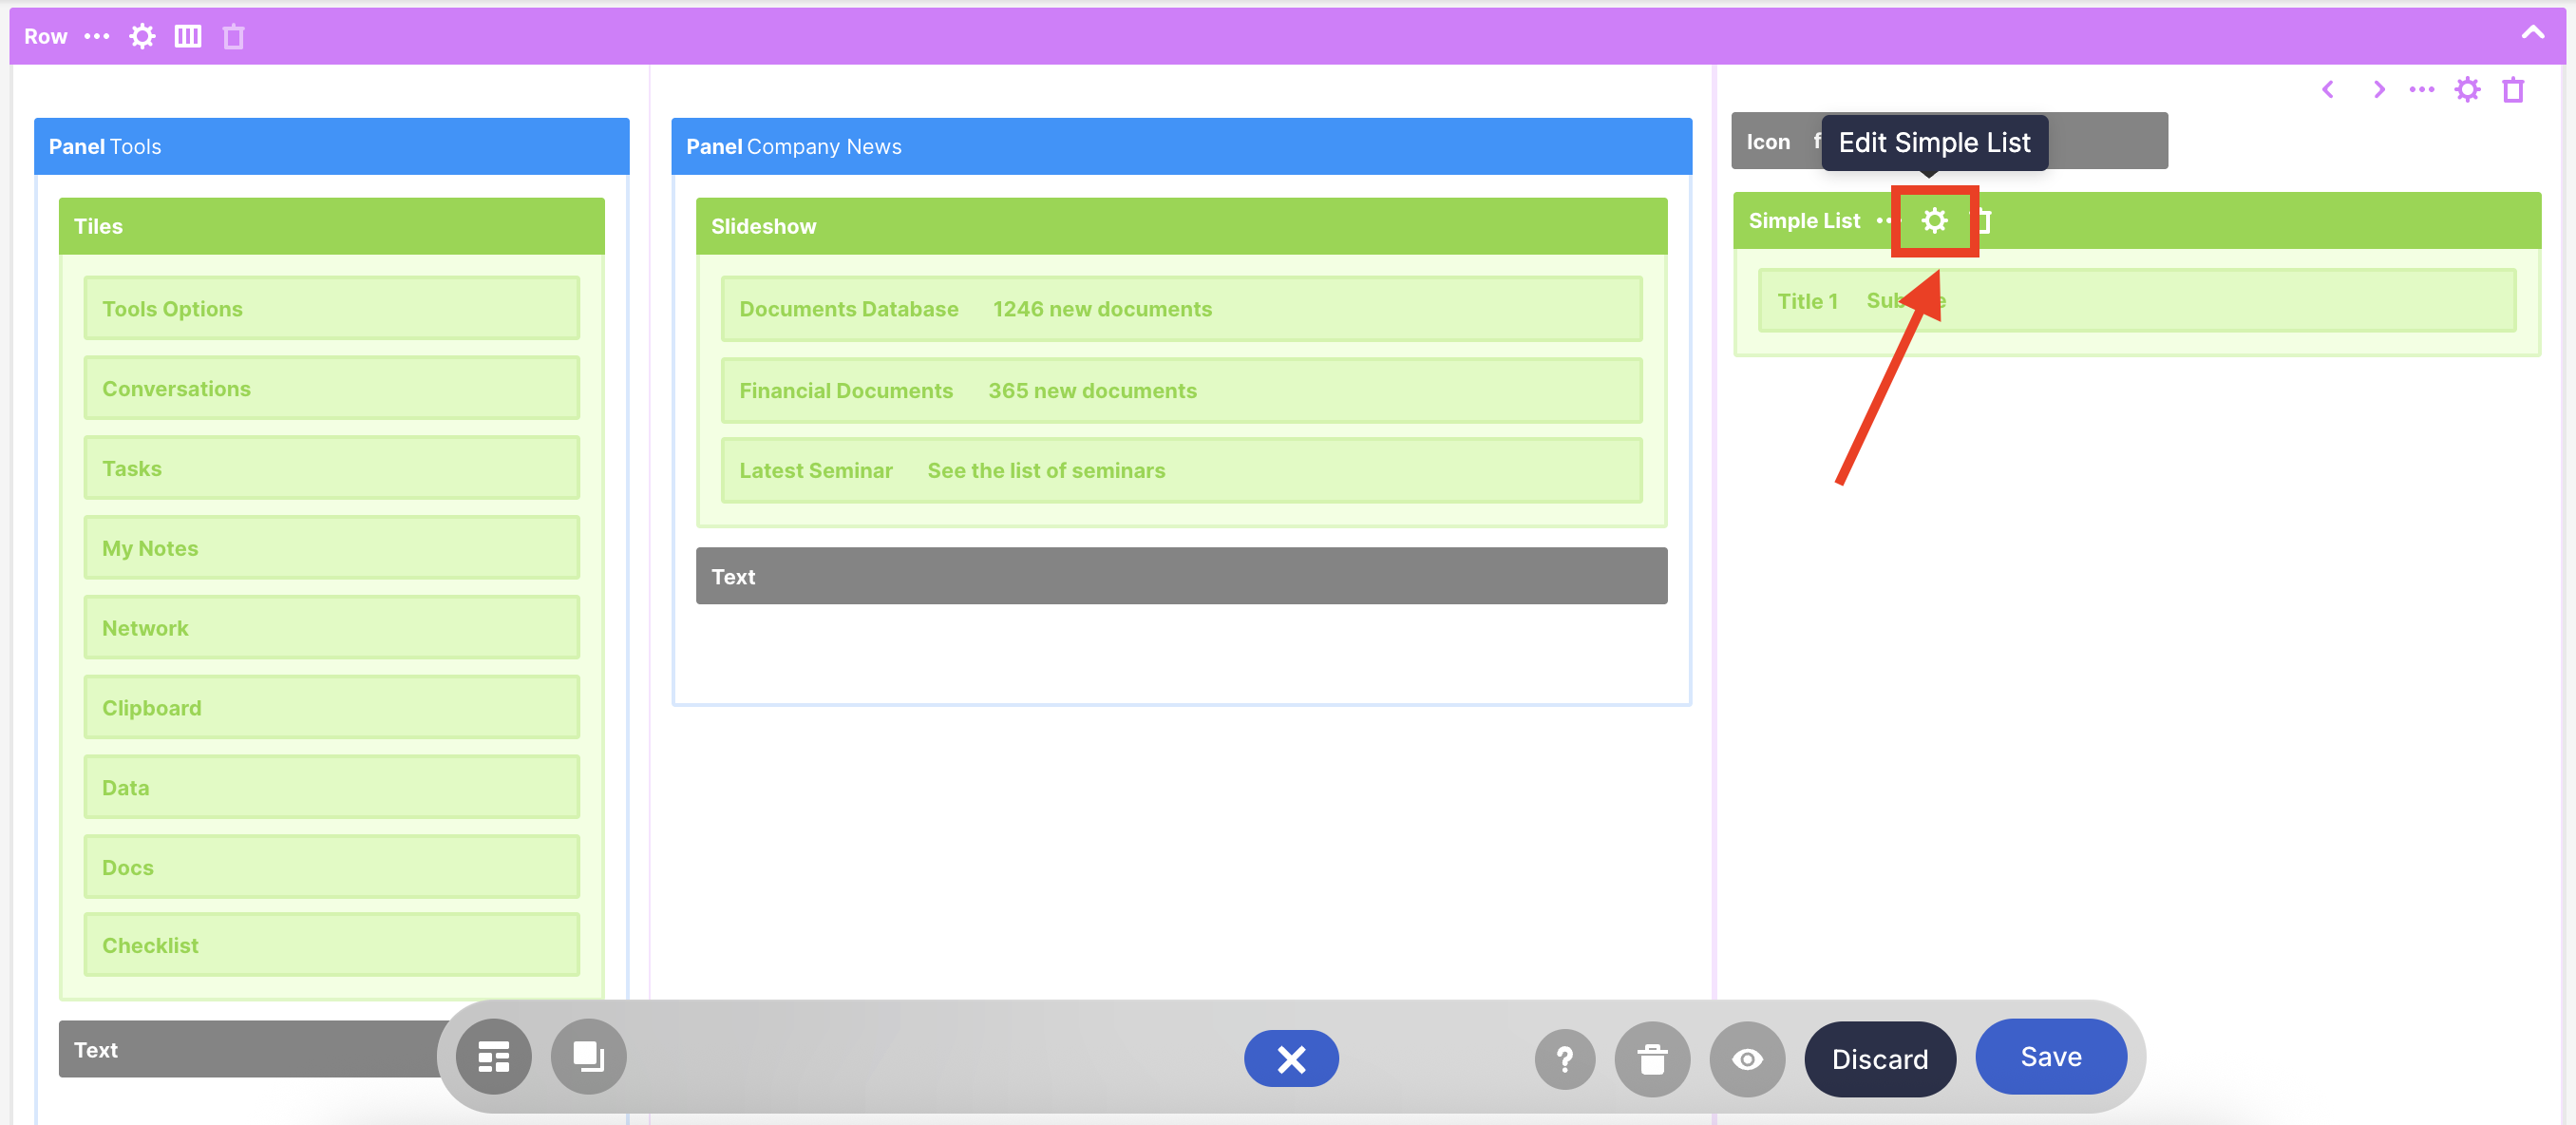This screenshot has width=2576, height=1125.
Task: Click help question mark button
Action: 1564,1058
